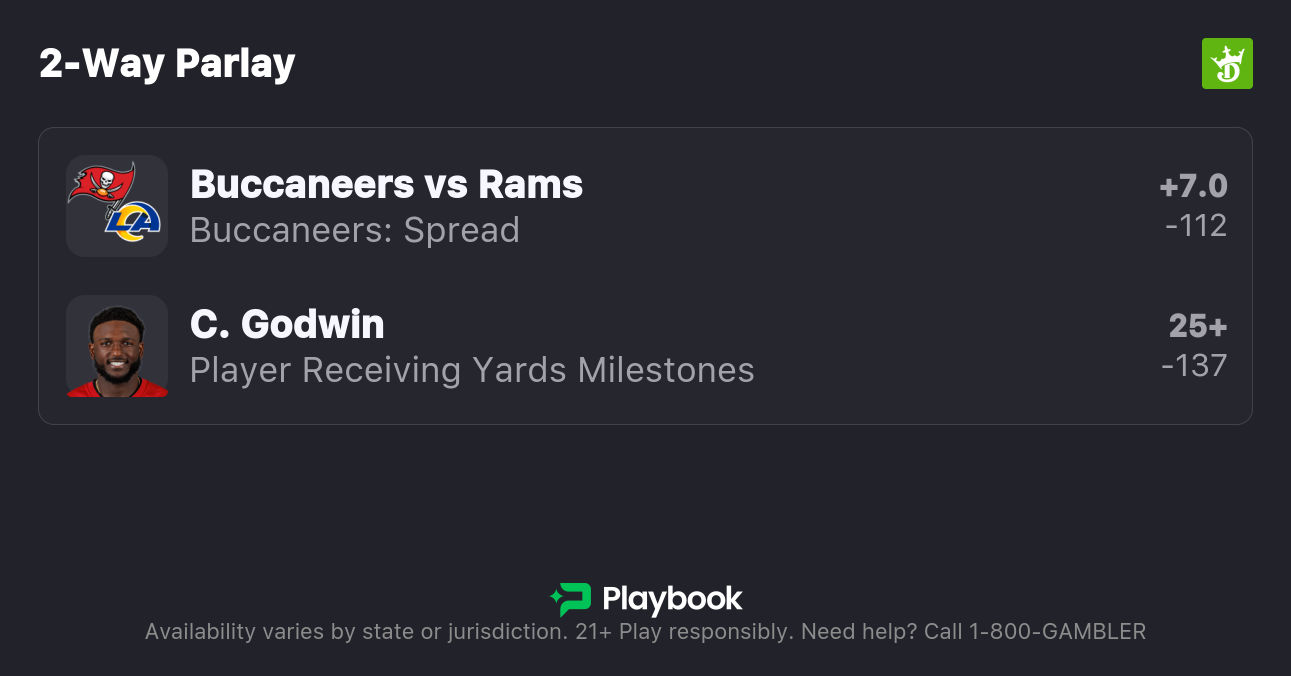Screen dimensions: 1291x676
Task: Select the +7.0 spread value
Action: (x=1193, y=186)
